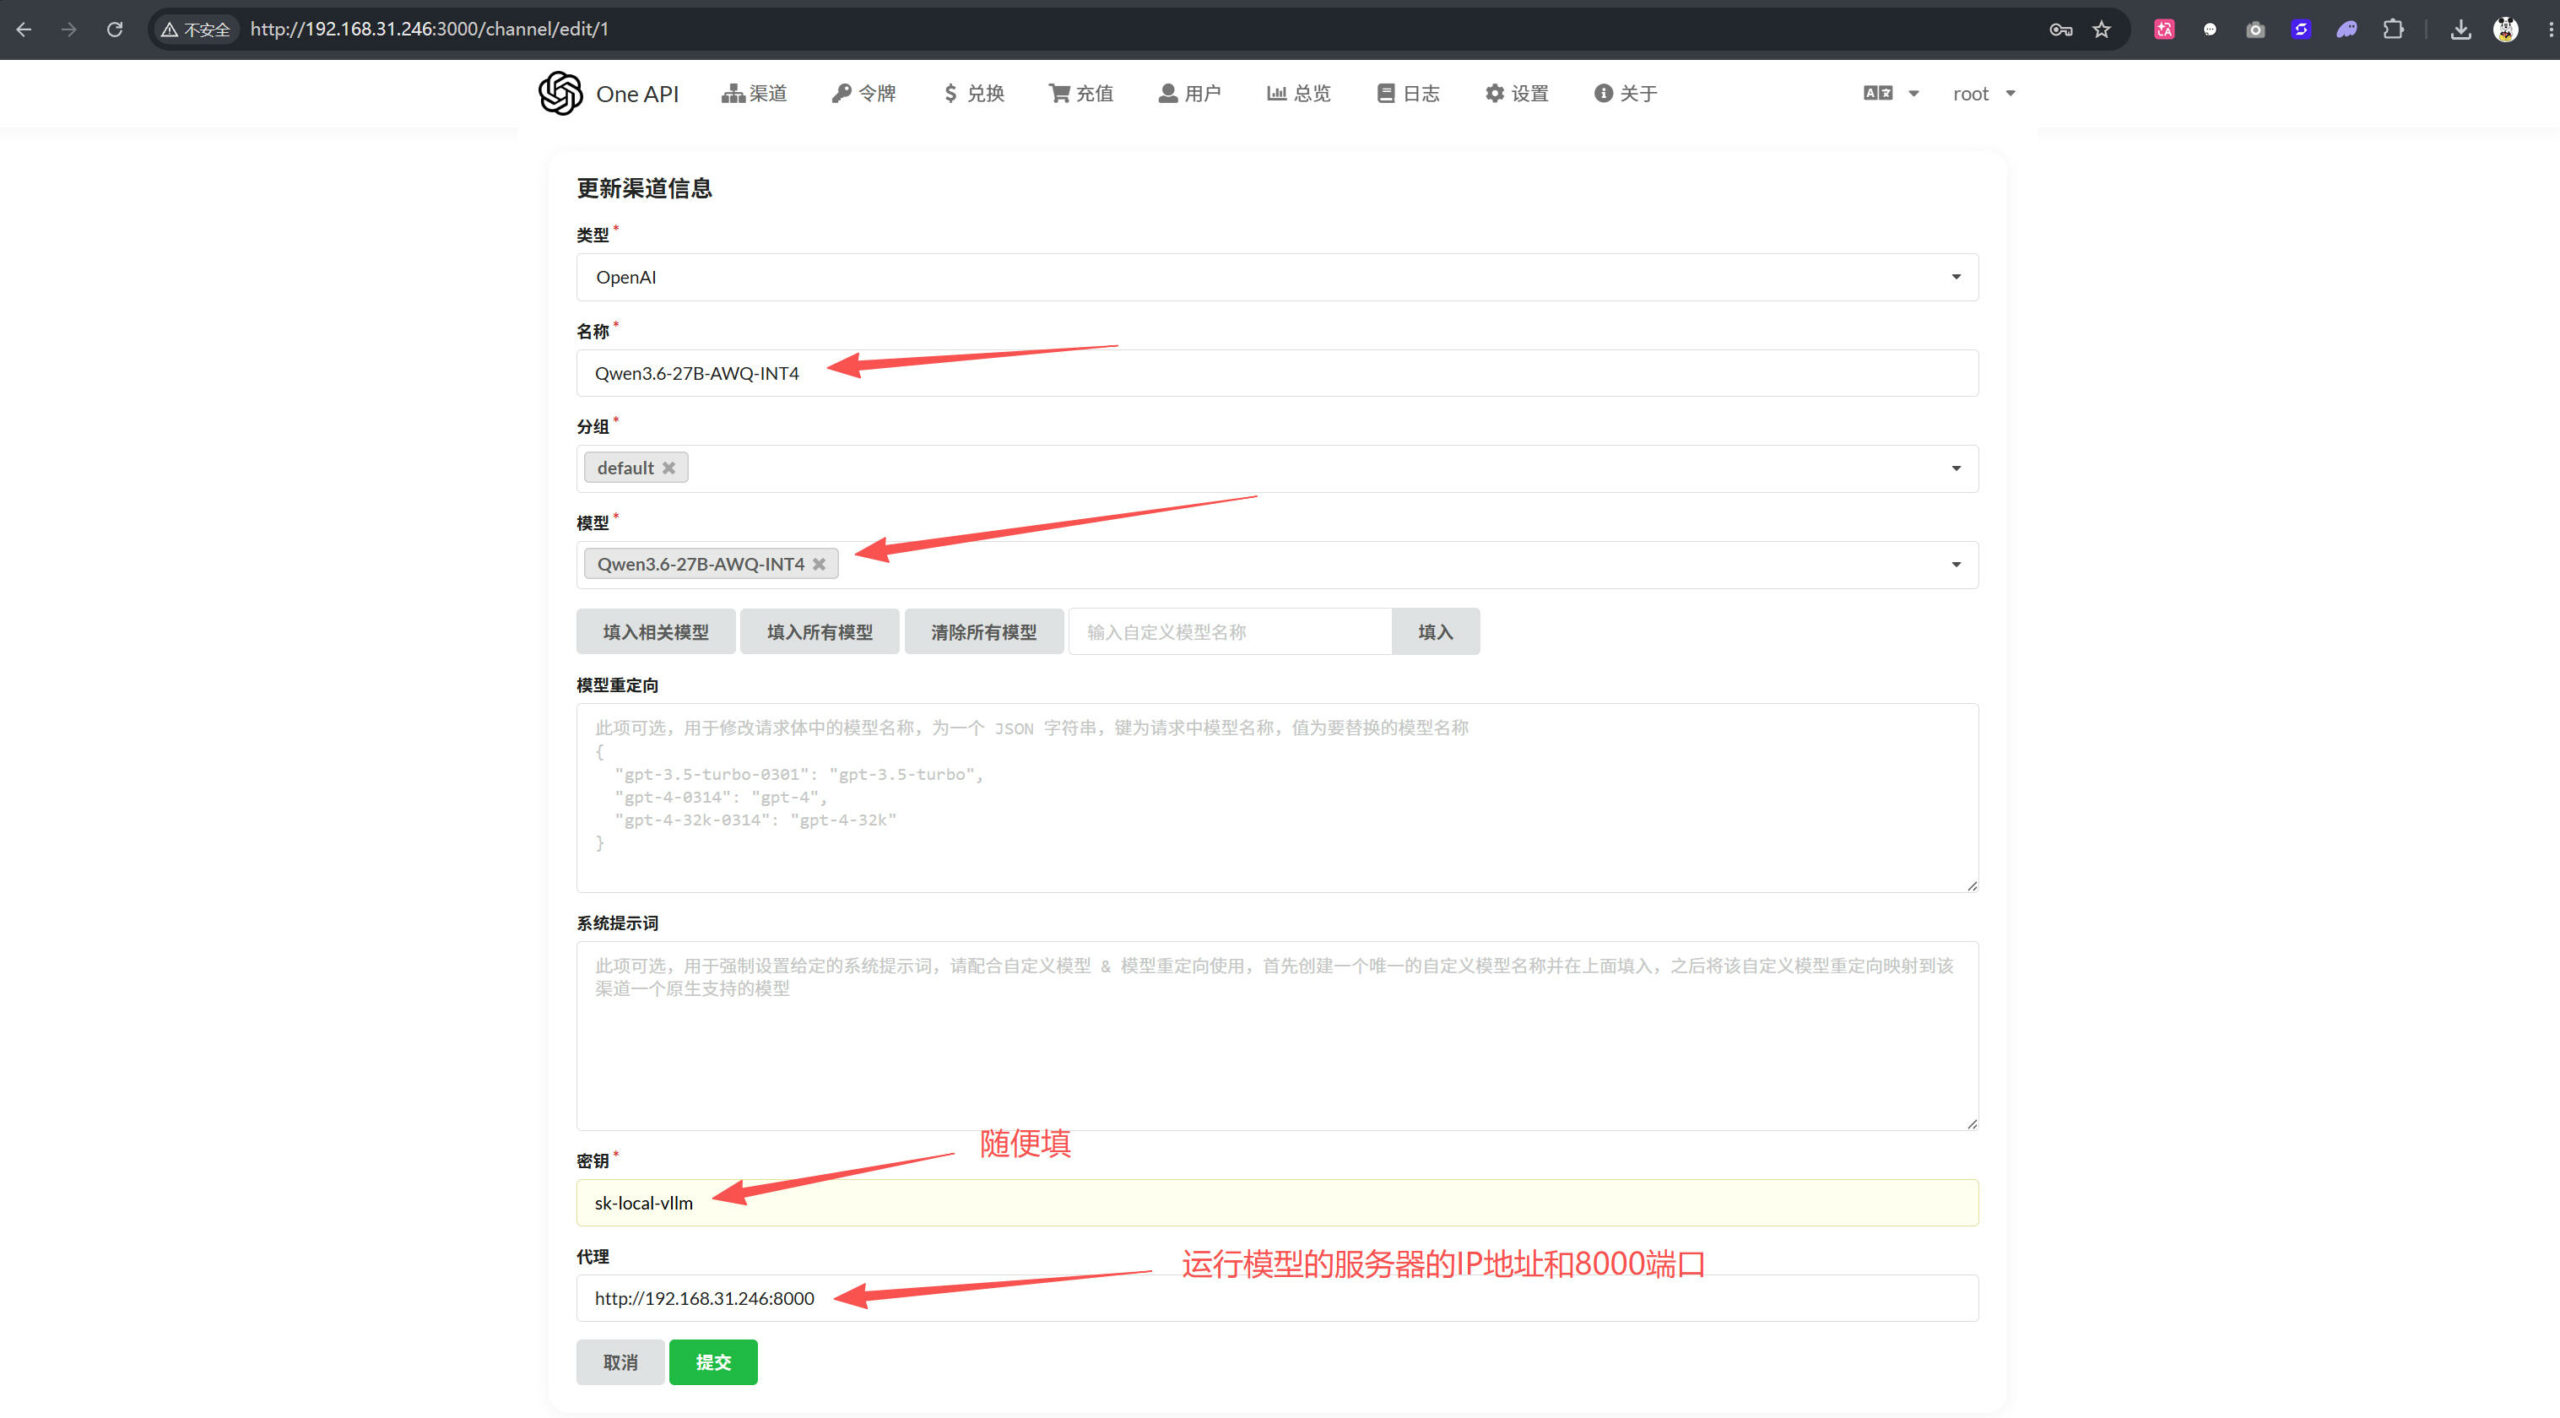
Task: Click the 清除所有模型 button
Action: pyautogui.click(x=983, y=631)
